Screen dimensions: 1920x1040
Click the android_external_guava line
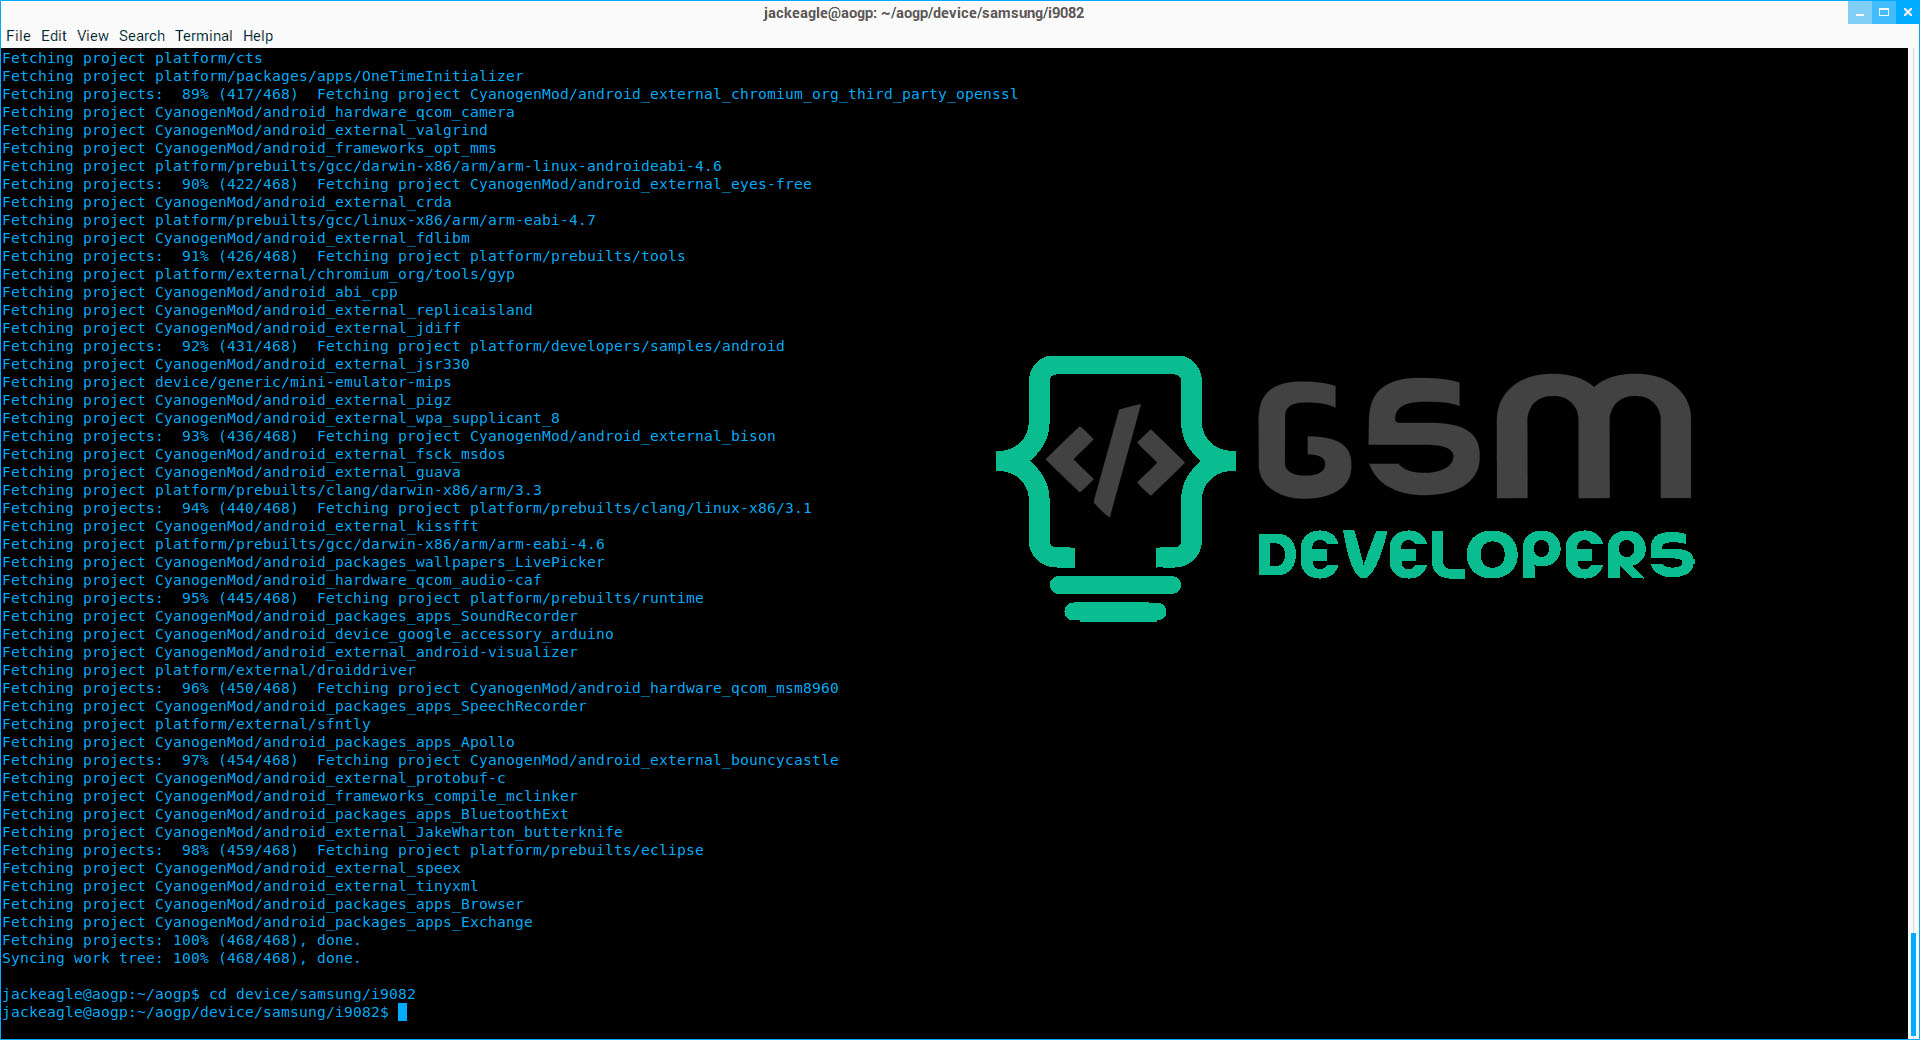[x=231, y=473]
